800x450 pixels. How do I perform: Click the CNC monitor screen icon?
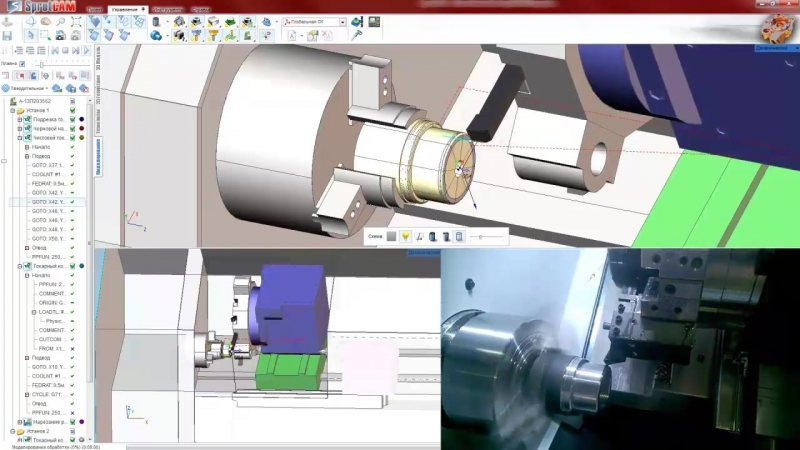pos(374,21)
